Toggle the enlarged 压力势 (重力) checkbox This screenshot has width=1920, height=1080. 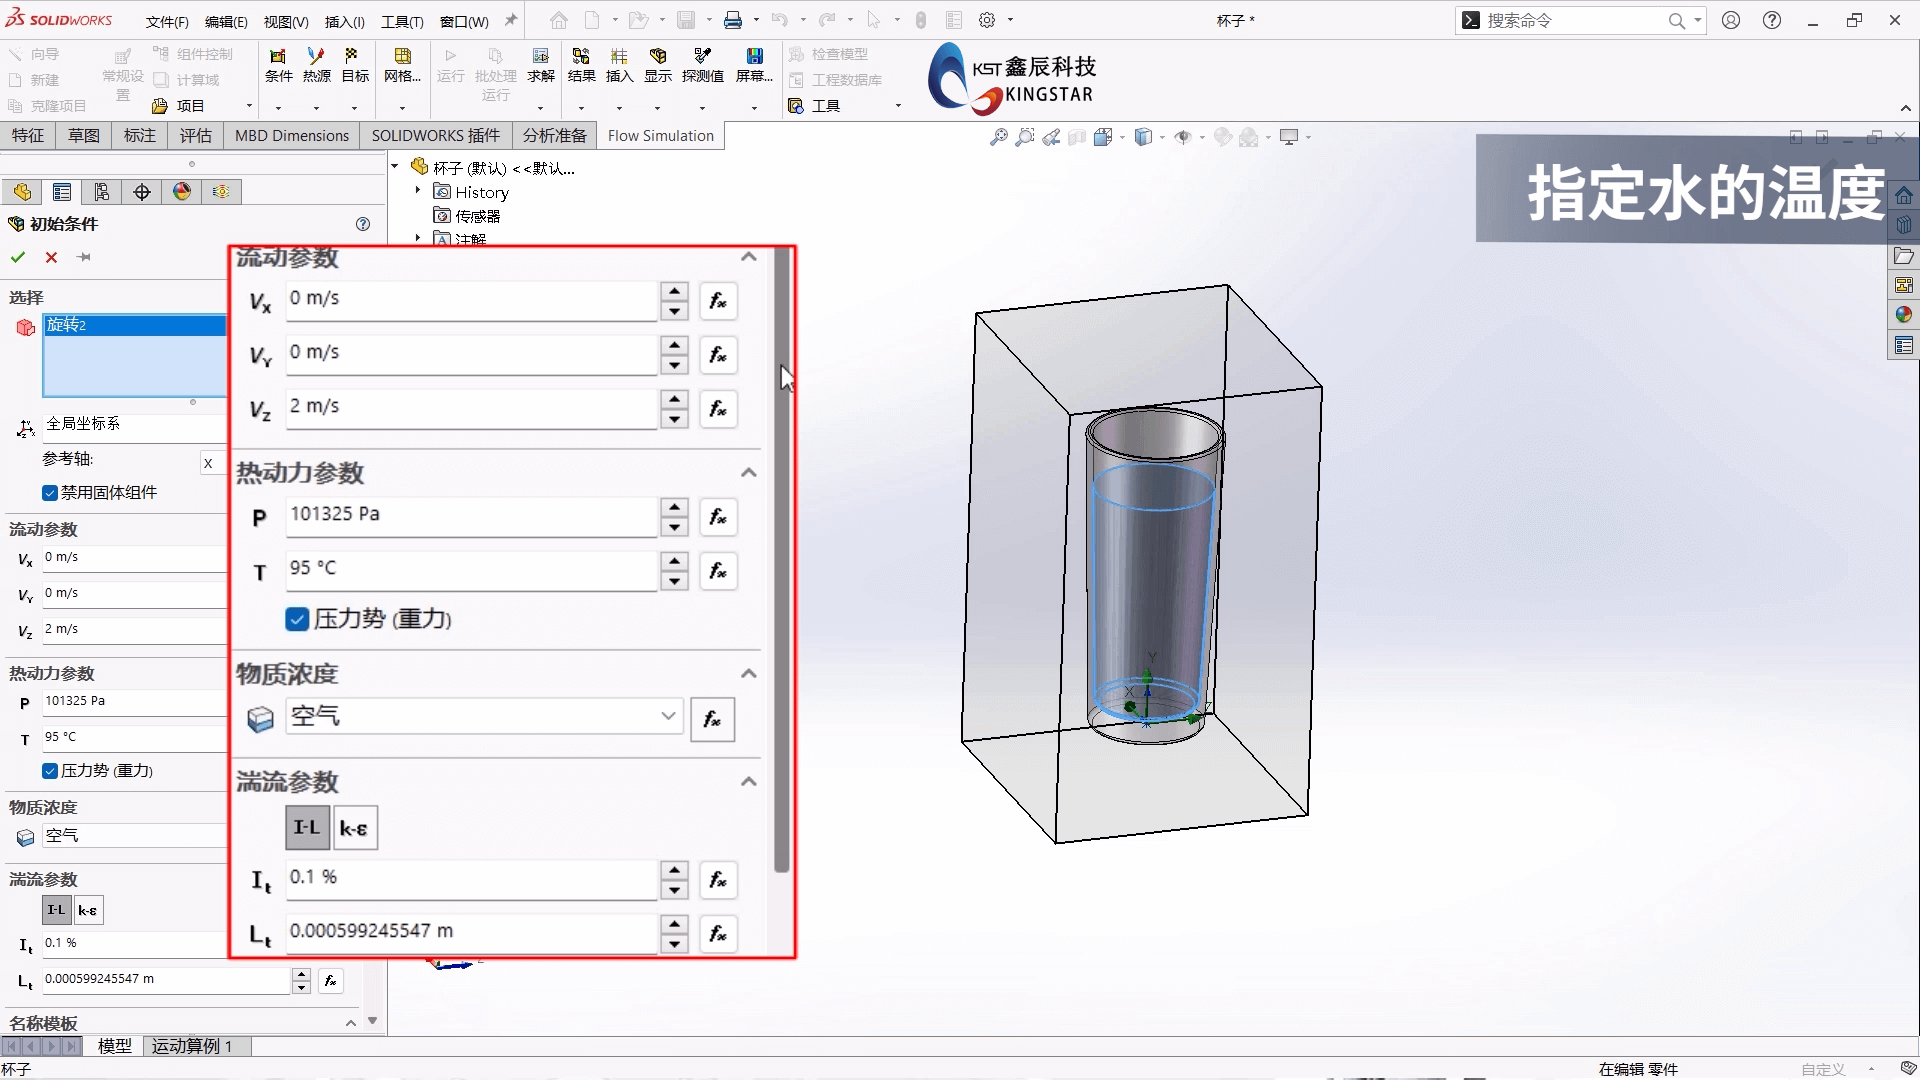297,619
